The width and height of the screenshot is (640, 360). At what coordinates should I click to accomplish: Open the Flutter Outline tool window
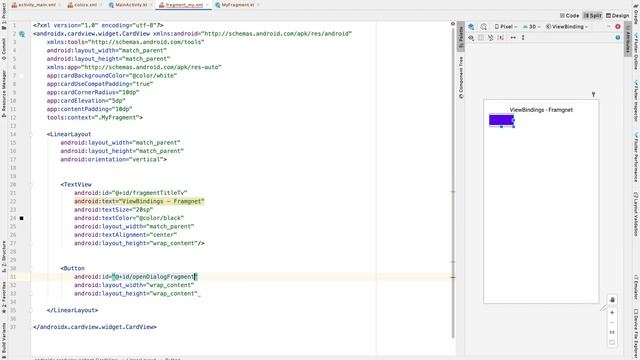pyautogui.click(x=636, y=52)
